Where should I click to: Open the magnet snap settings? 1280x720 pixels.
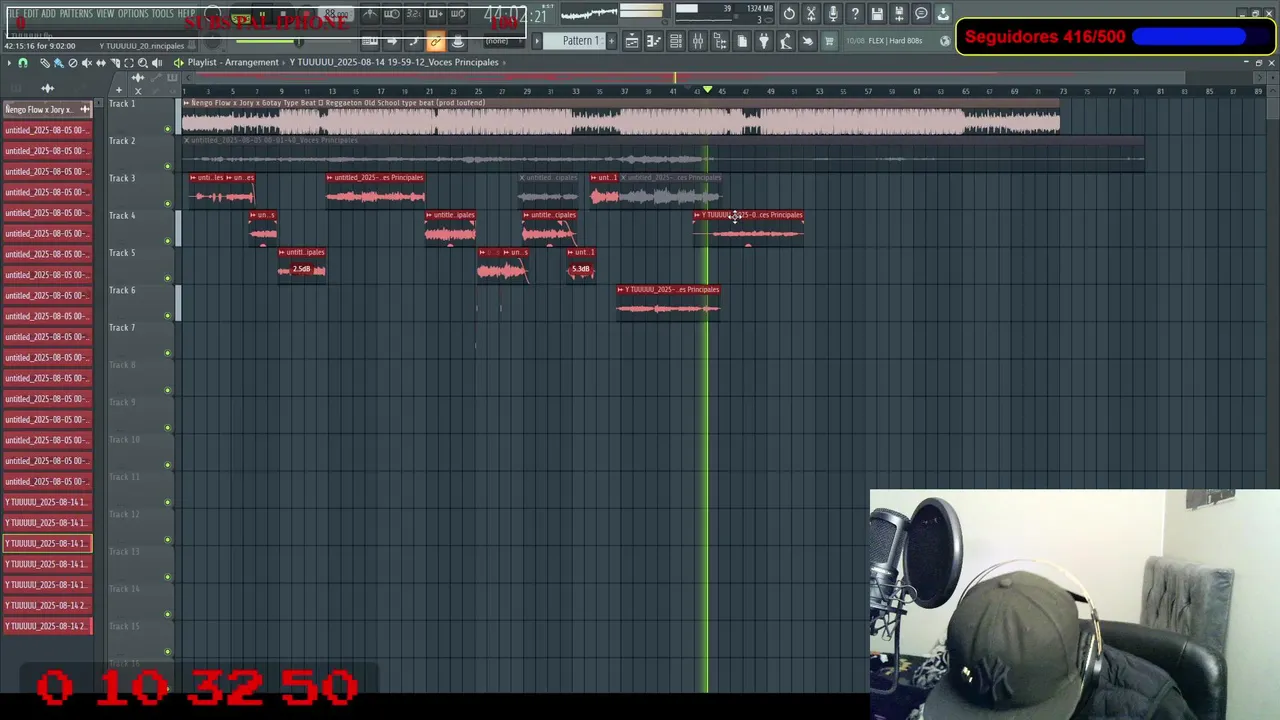(x=23, y=63)
